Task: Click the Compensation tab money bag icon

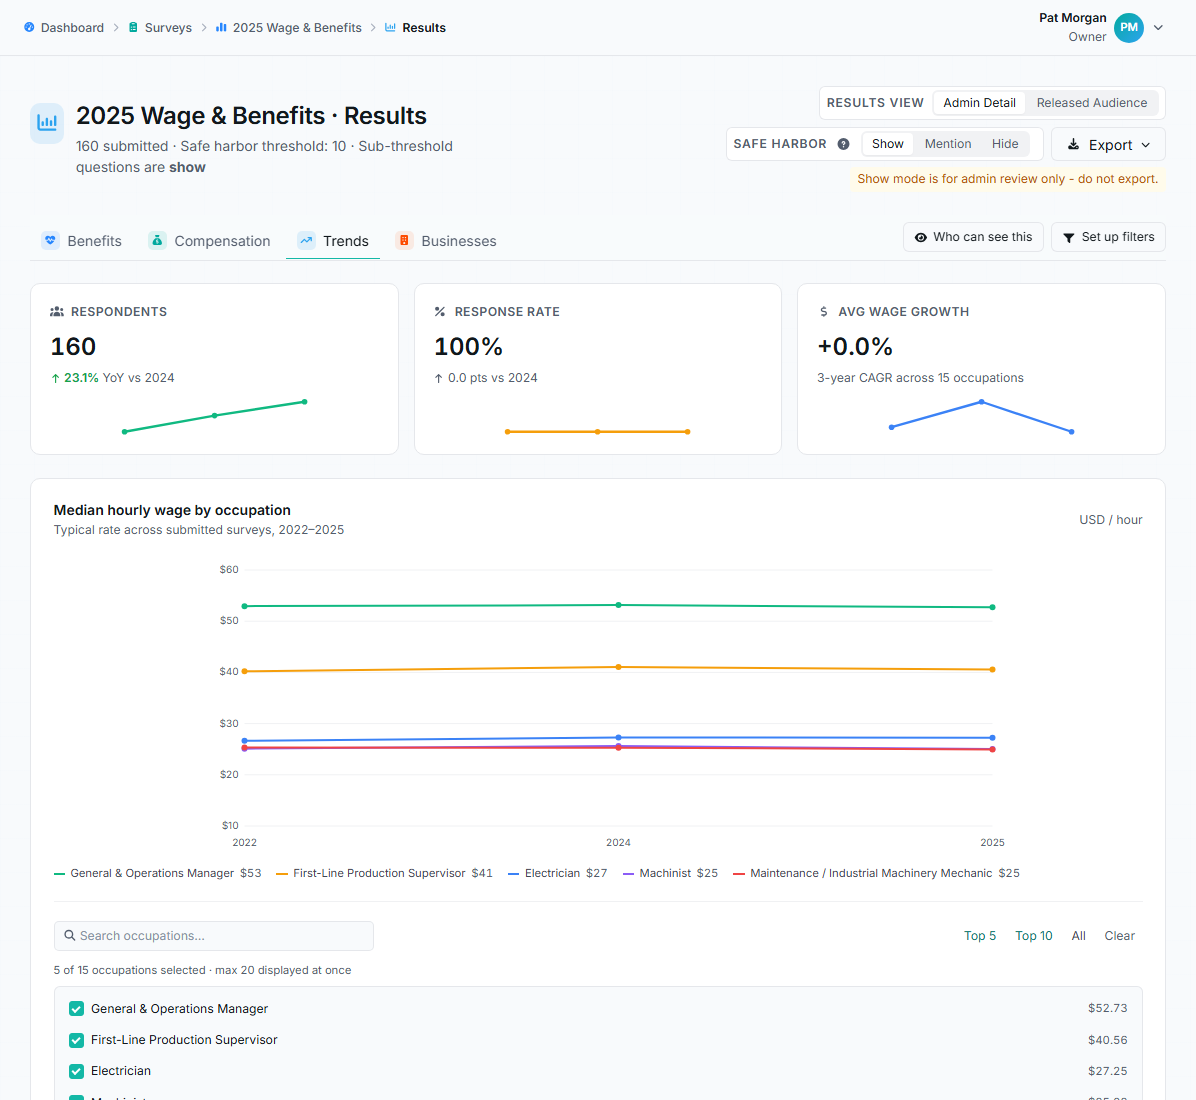Action: point(157,240)
